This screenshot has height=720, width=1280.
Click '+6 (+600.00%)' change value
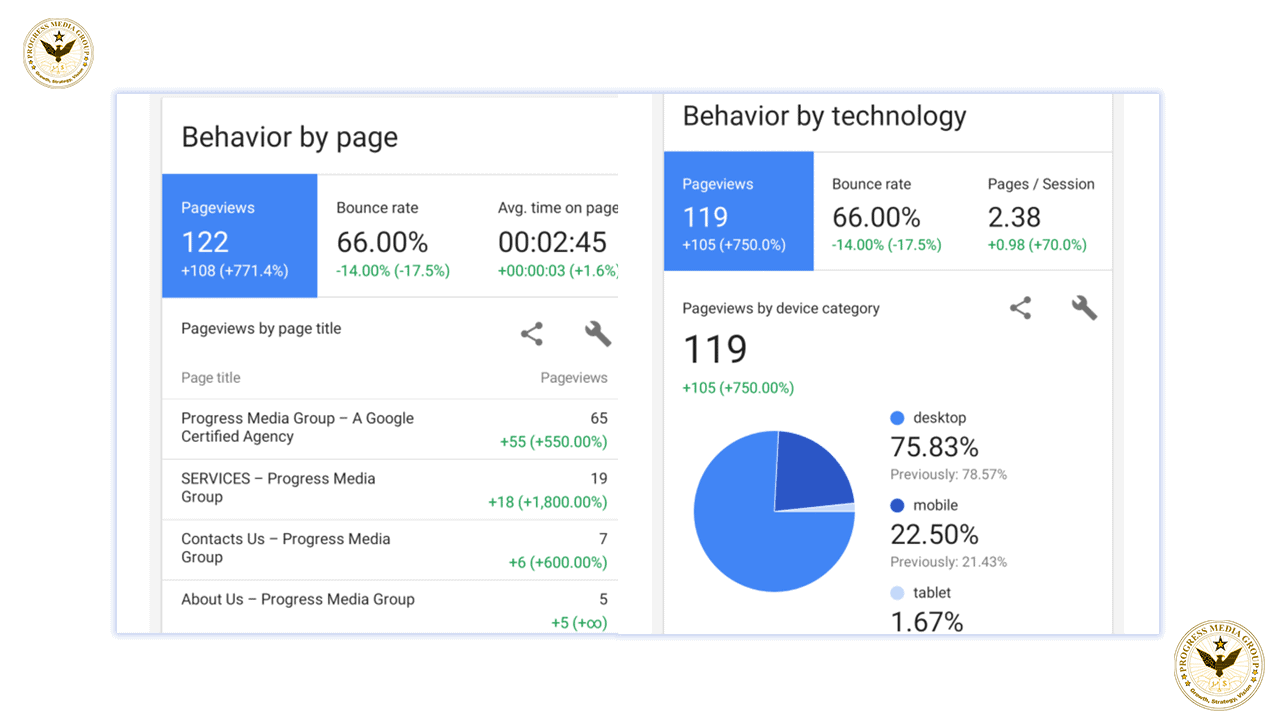point(558,563)
